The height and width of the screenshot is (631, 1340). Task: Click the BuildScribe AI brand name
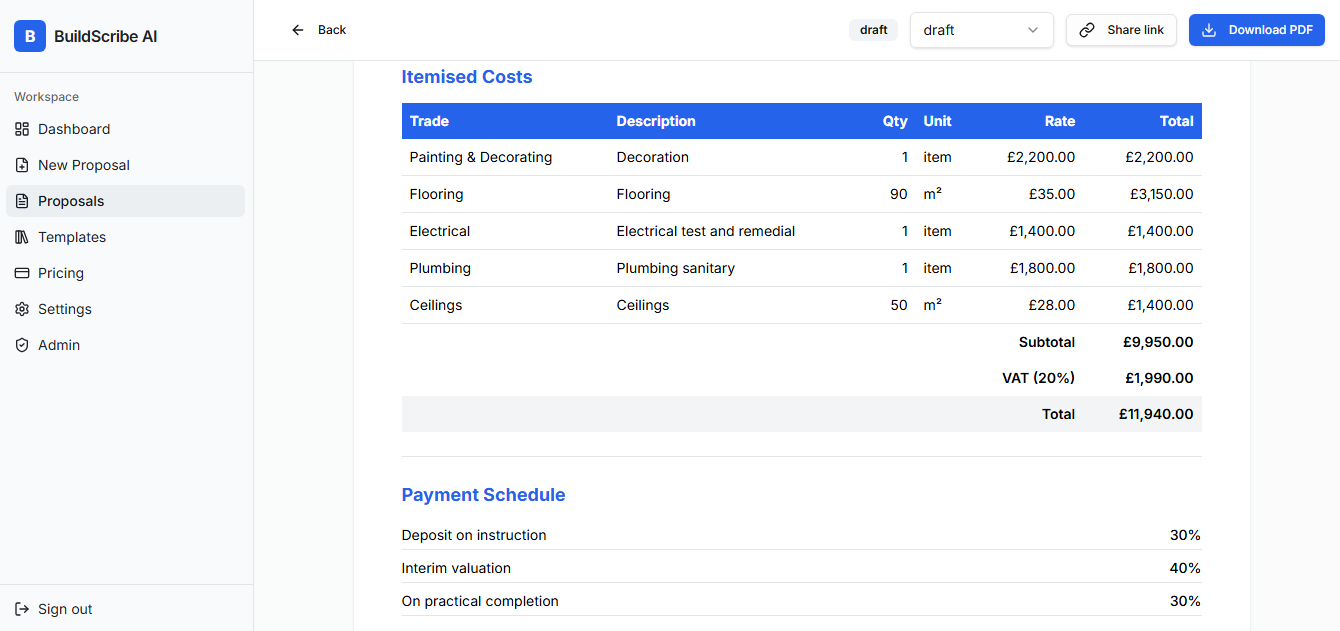(105, 36)
